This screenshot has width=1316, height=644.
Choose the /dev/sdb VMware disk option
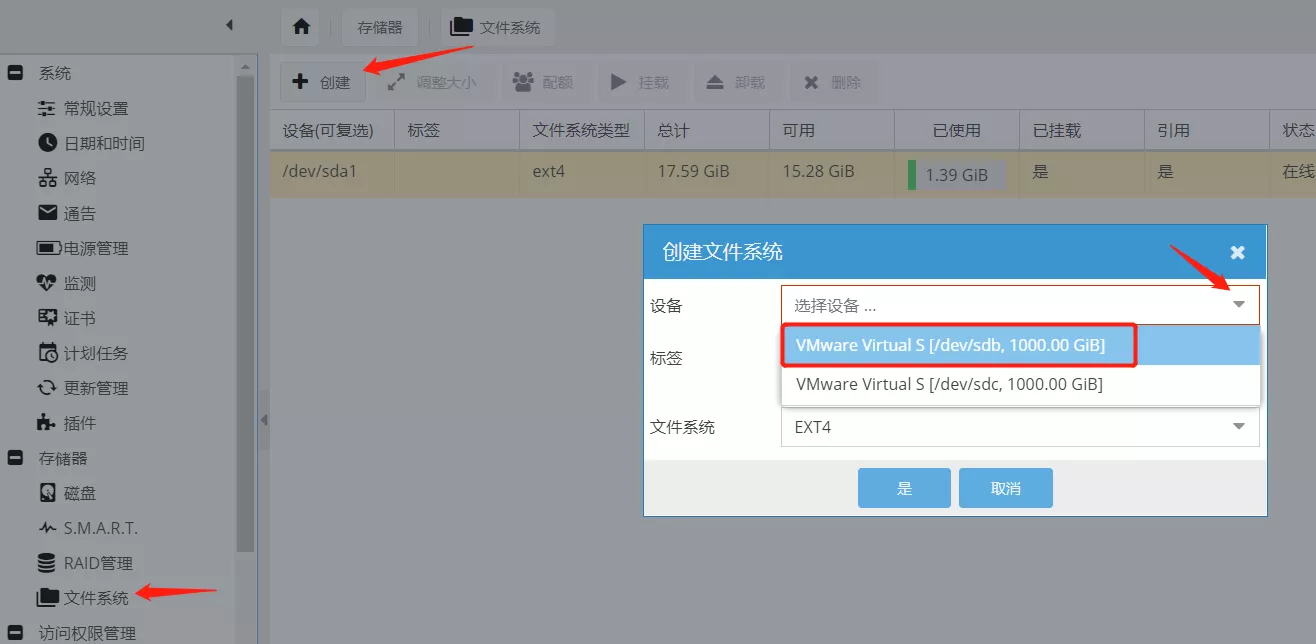pyautogui.click(x=950, y=345)
